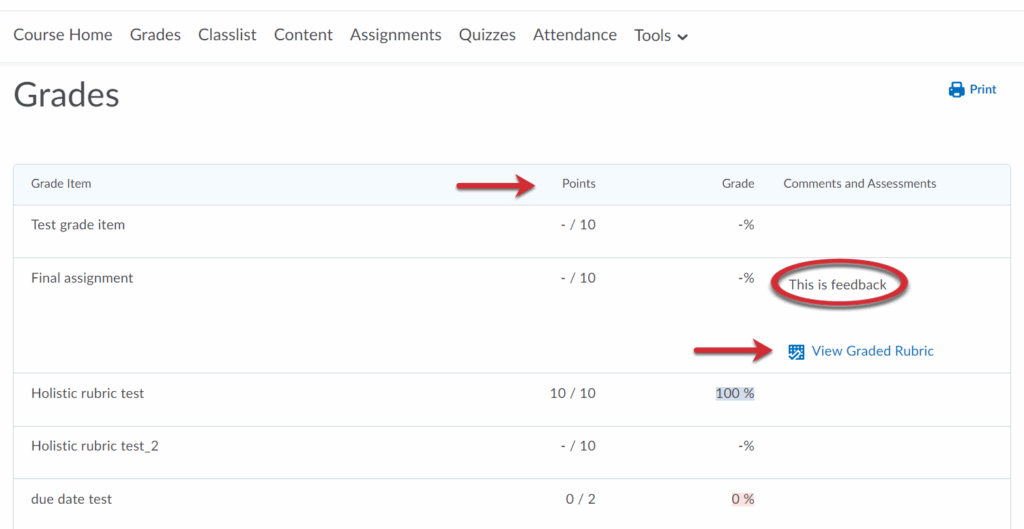The height and width of the screenshot is (529, 1024).
Task: Click the red-shaded 0 % grade
Action: pyautogui.click(x=742, y=499)
